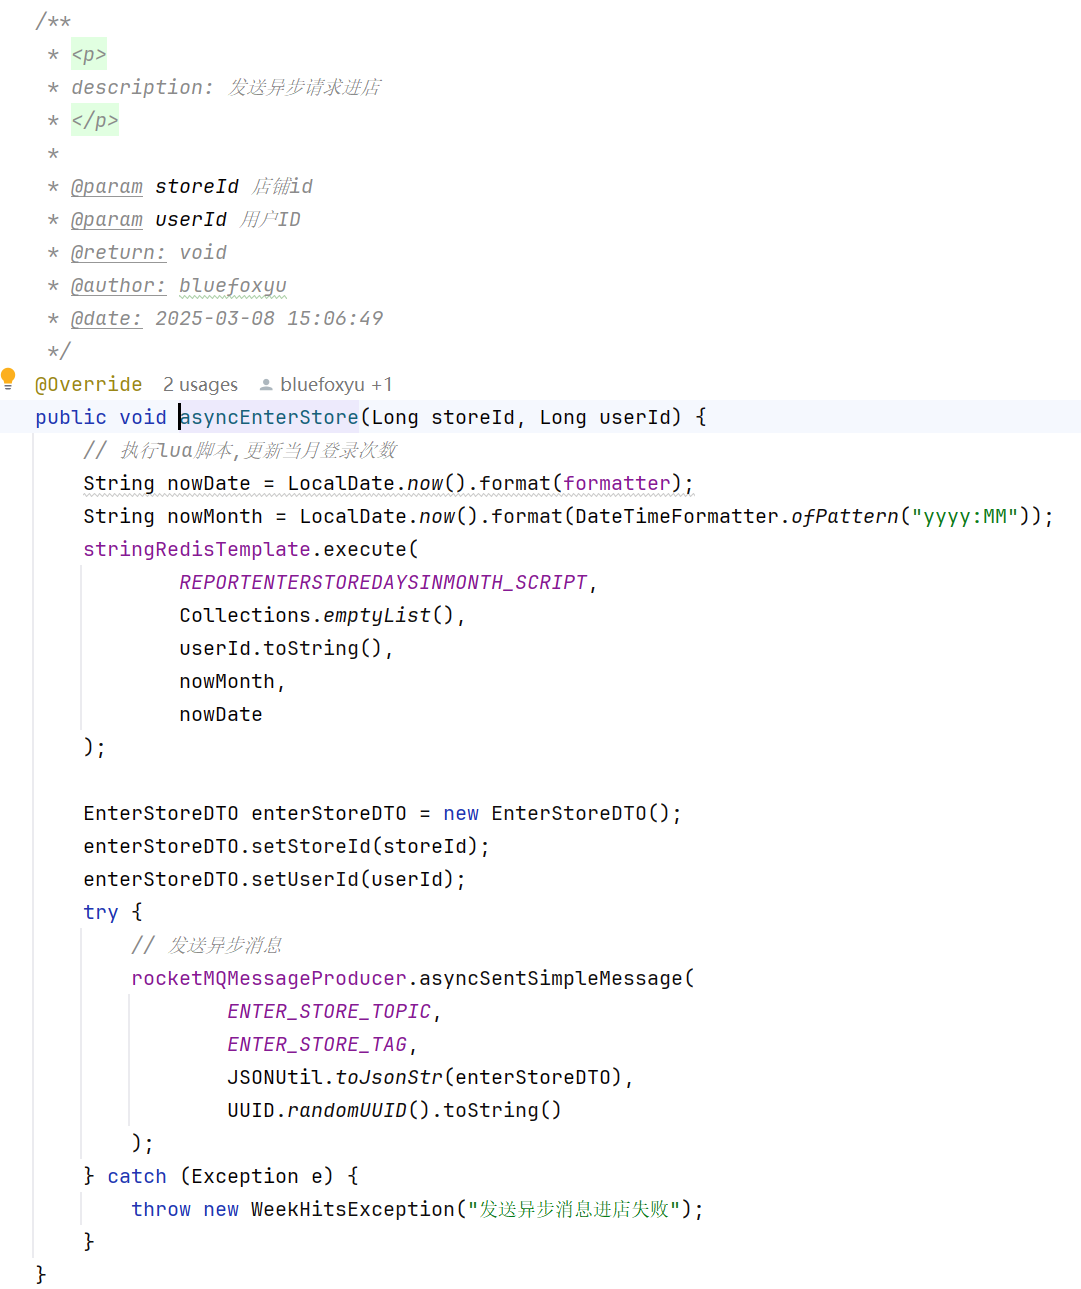Image resolution: width=1081 pixels, height=1289 pixels.
Task: Click the highlighted opening <p> tag
Action: [89, 55]
